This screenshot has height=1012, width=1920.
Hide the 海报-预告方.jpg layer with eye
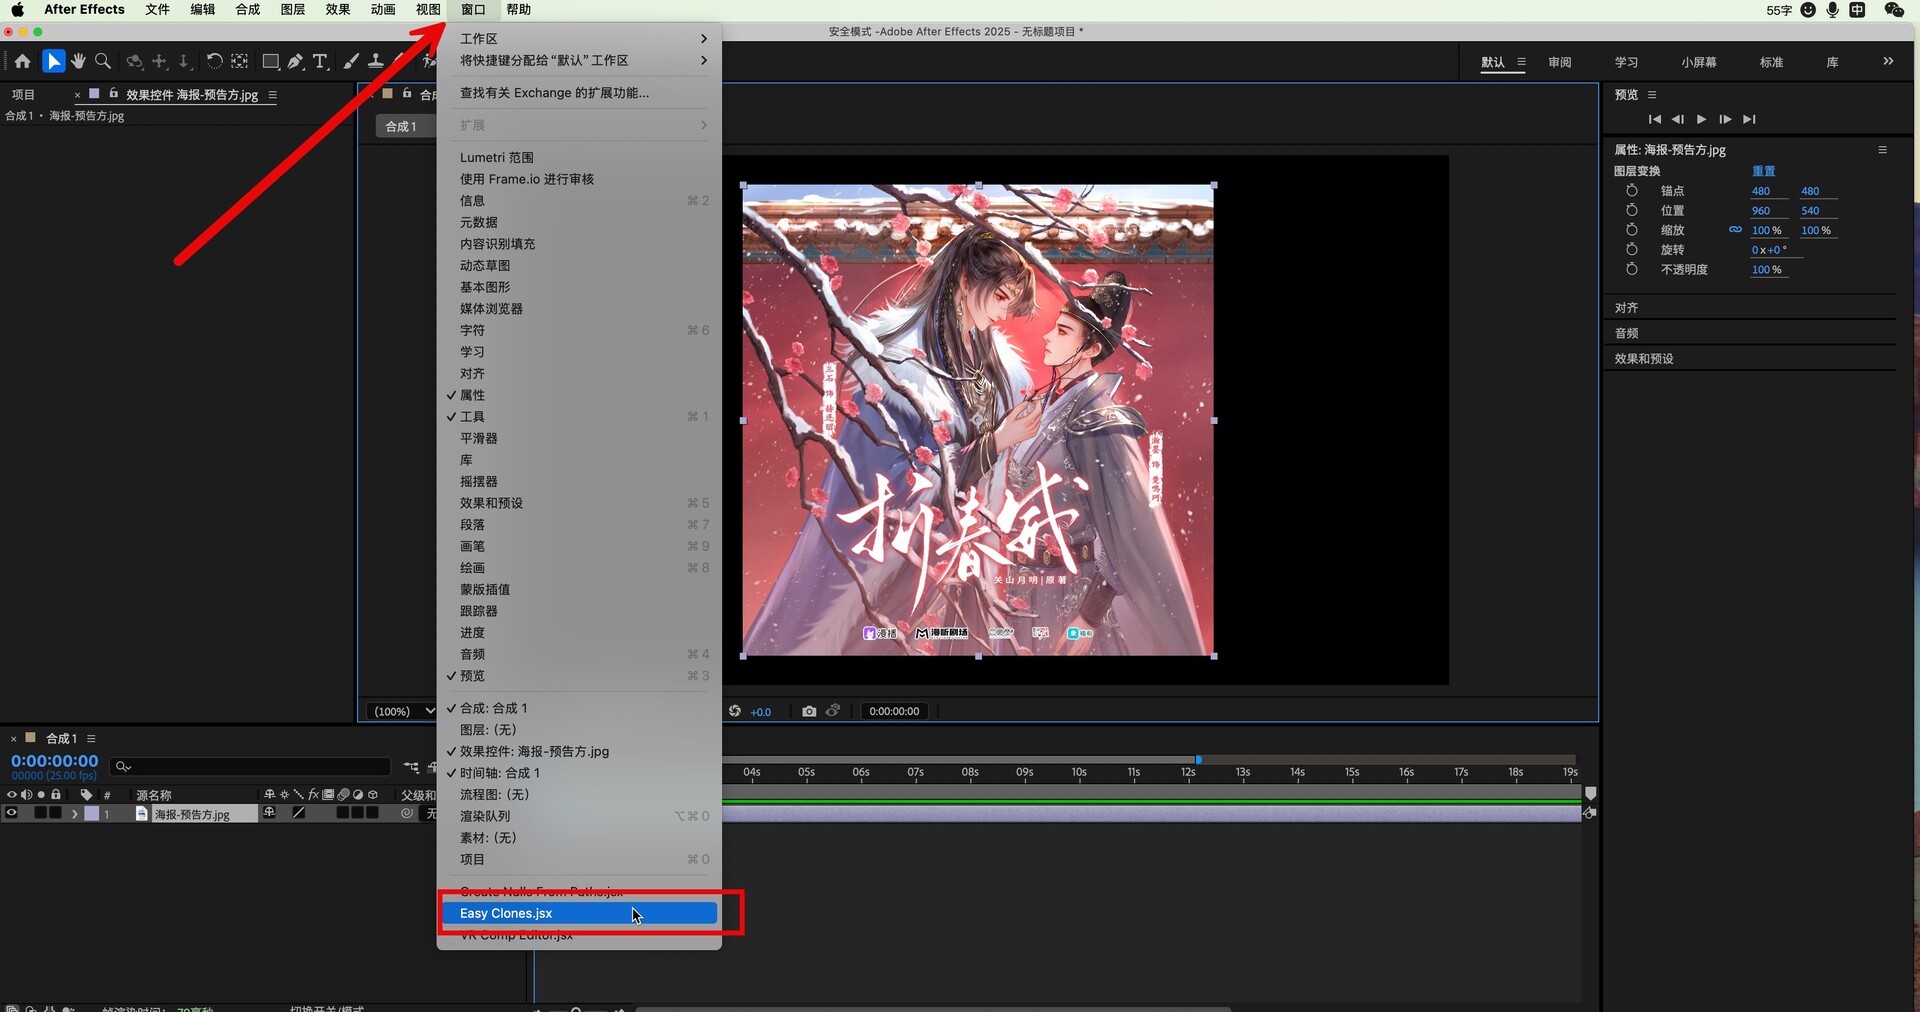click(x=12, y=813)
